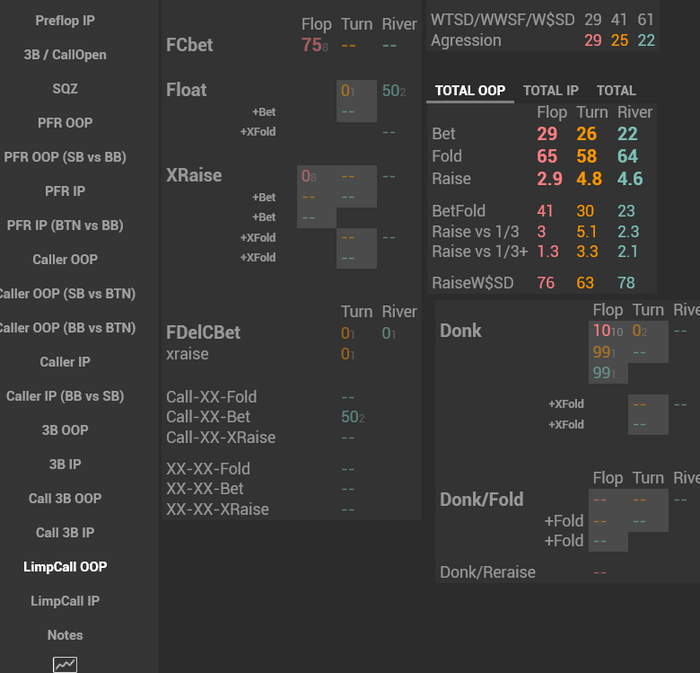The image size is (700, 673).
Task: Click Bet turn value 26
Action: (587, 134)
